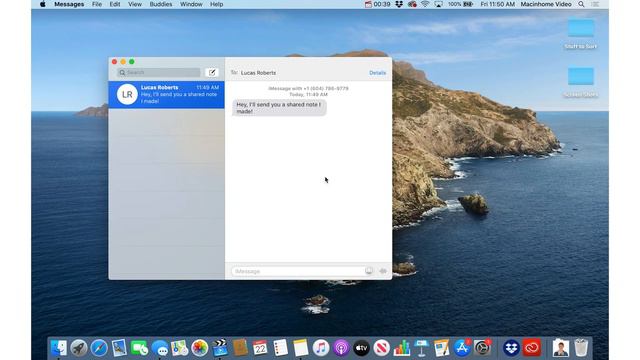Open Photos pinwheel icon in Dock
Image resolution: width=640 pixels, height=360 pixels.
point(200,348)
